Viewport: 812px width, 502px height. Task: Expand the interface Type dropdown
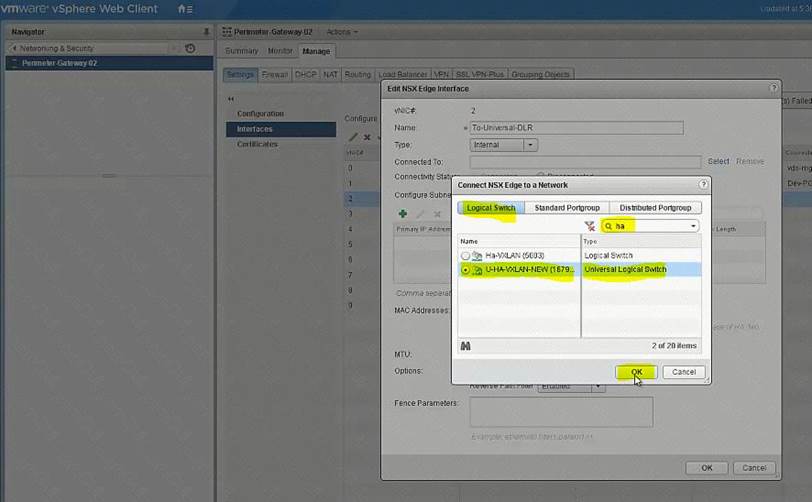click(530, 145)
